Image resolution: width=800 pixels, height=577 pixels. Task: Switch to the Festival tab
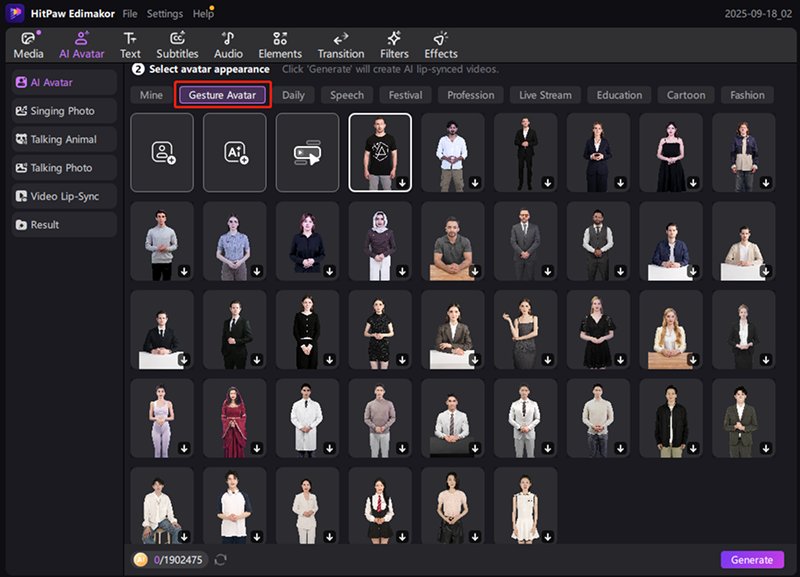[405, 95]
